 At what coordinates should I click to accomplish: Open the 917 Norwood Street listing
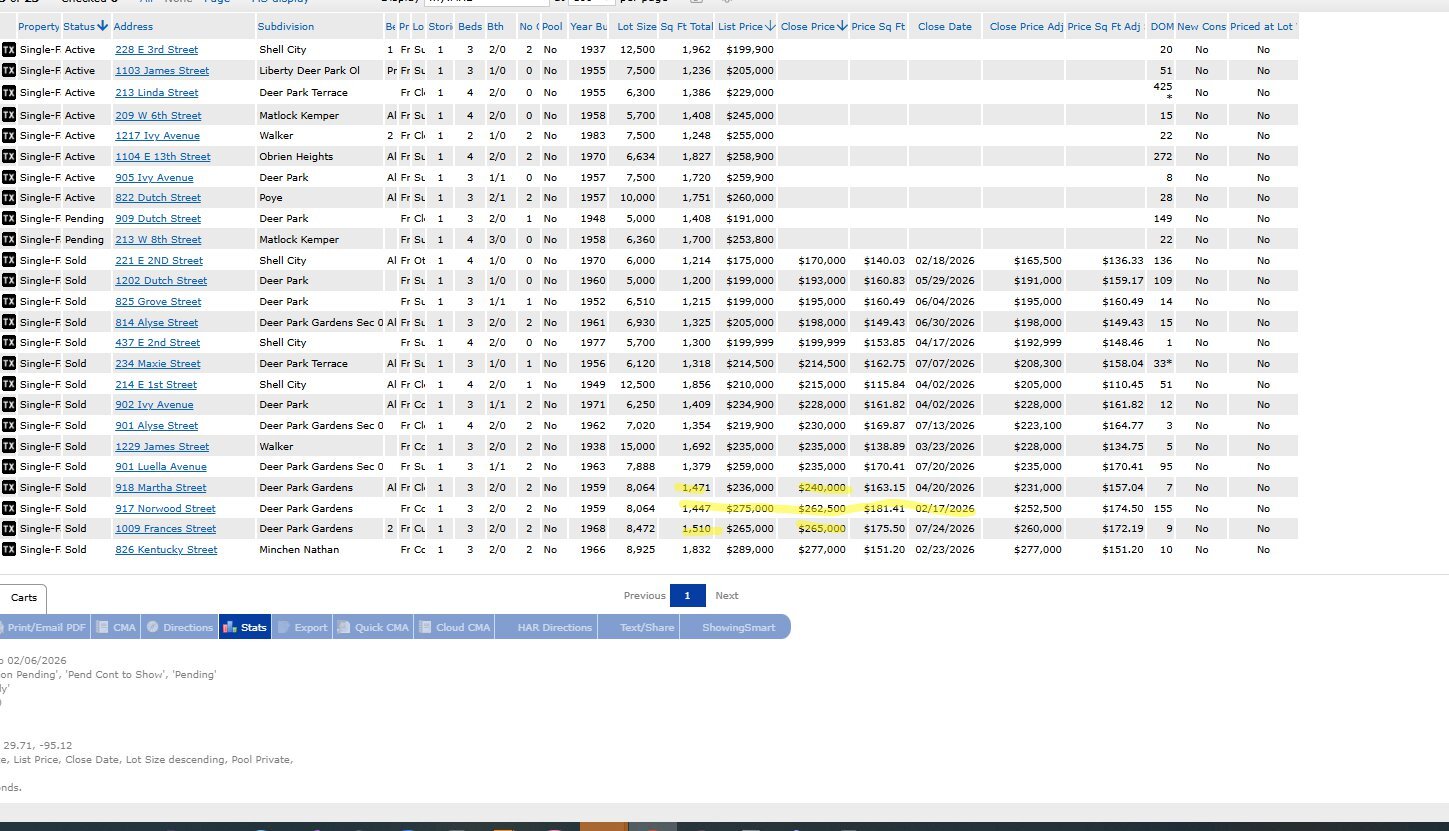click(x=165, y=508)
